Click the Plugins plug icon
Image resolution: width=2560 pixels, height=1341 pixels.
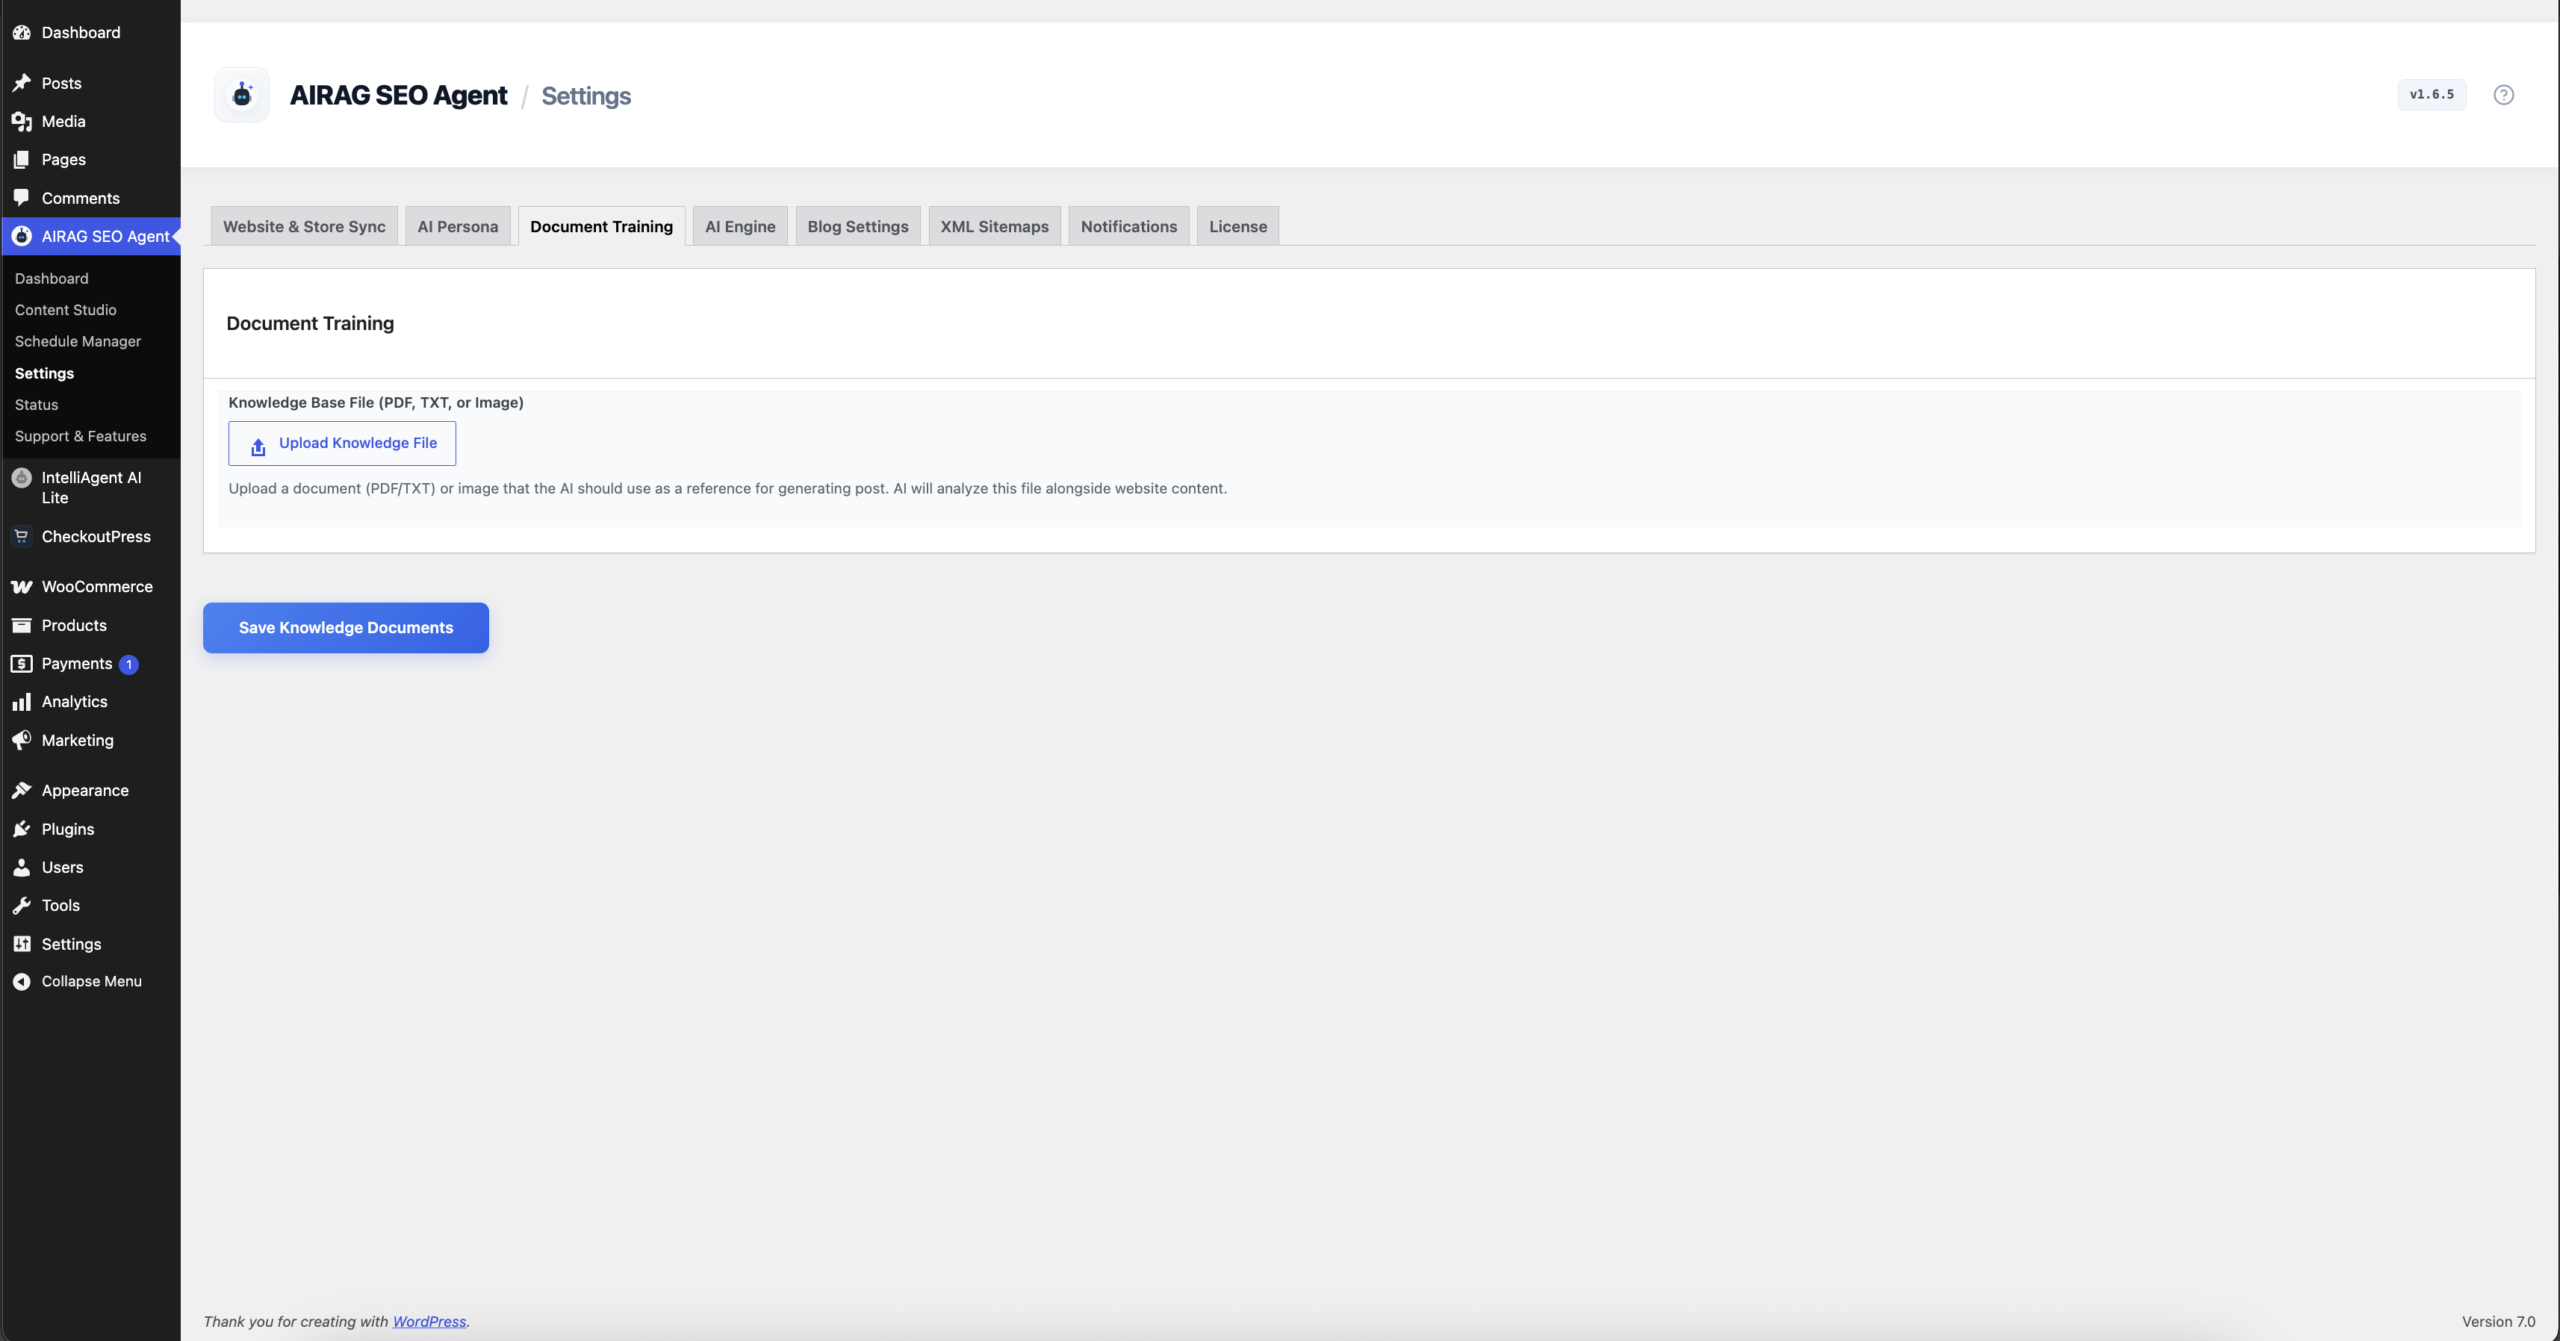tap(21, 829)
